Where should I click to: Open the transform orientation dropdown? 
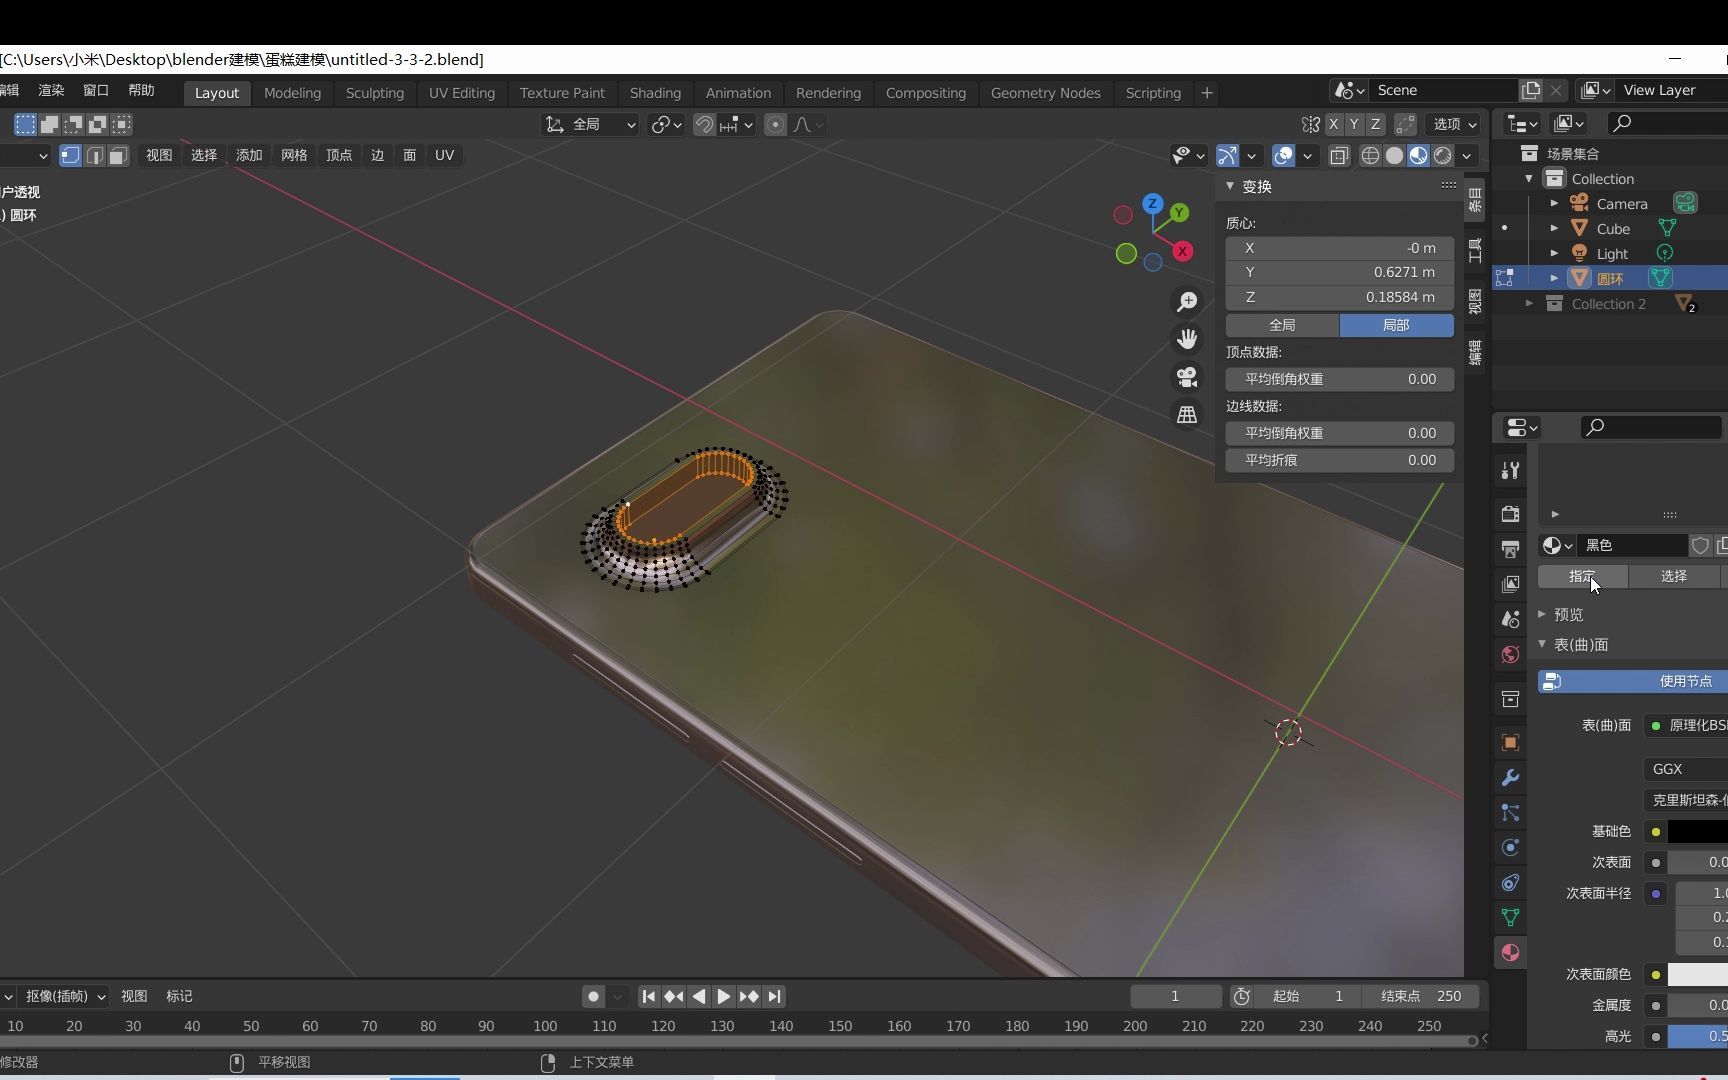pos(590,124)
